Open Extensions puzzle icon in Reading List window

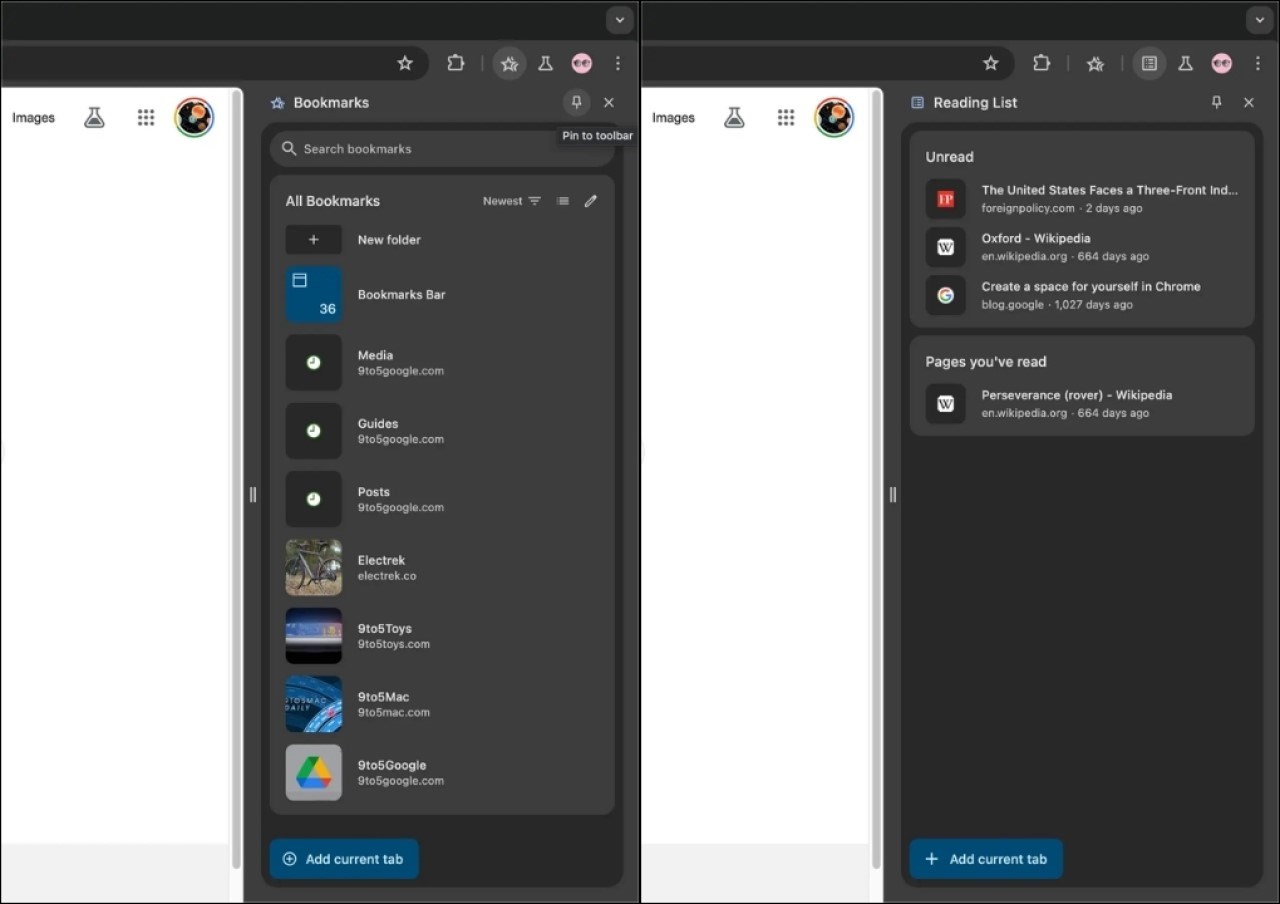click(x=1042, y=63)
